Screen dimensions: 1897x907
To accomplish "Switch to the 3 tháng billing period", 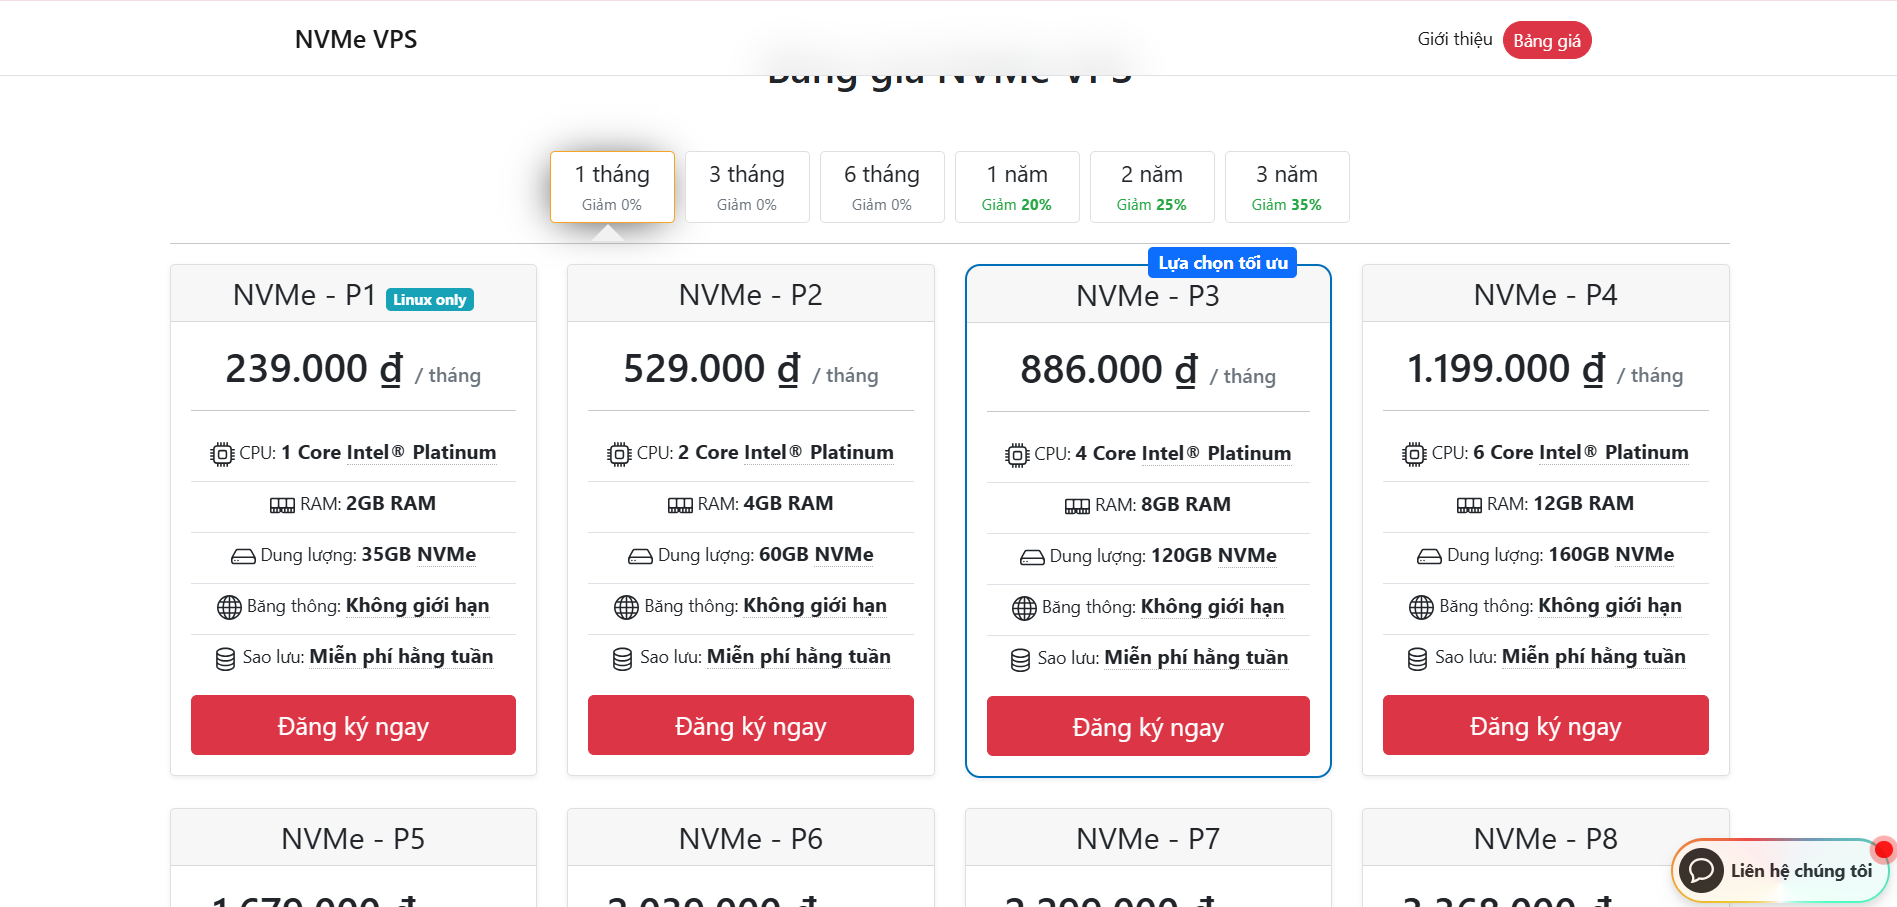I will (x=747, y=187).
